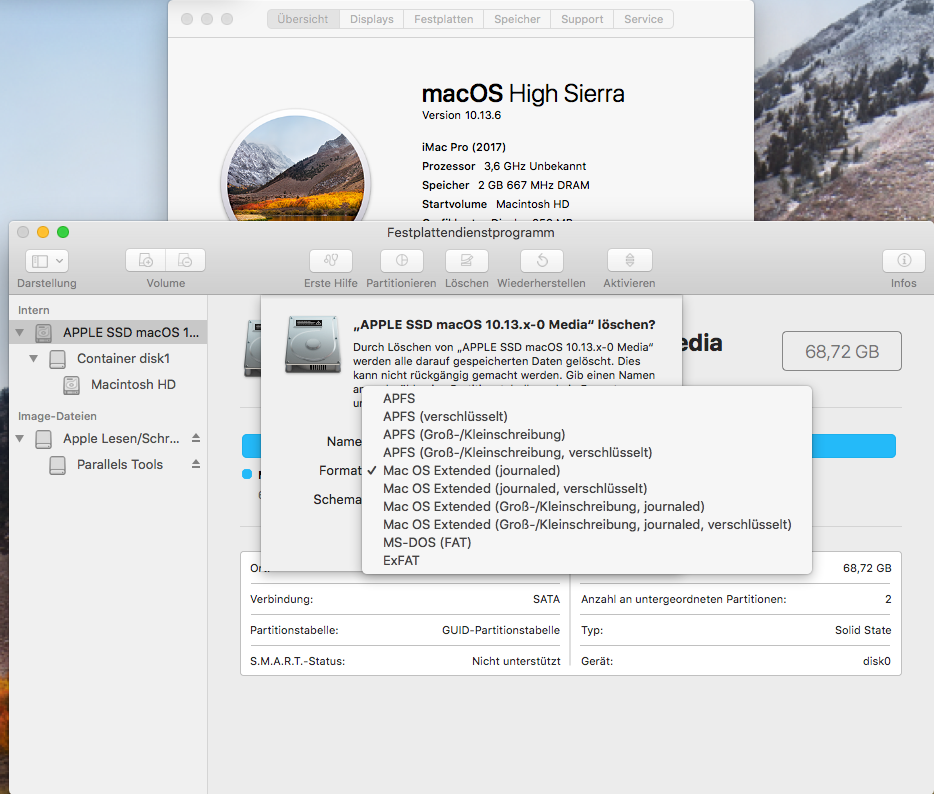Click the Version 10.13.6 text
Image resolution: width=934 pixels, height=794 pixels.
point(462,115)
